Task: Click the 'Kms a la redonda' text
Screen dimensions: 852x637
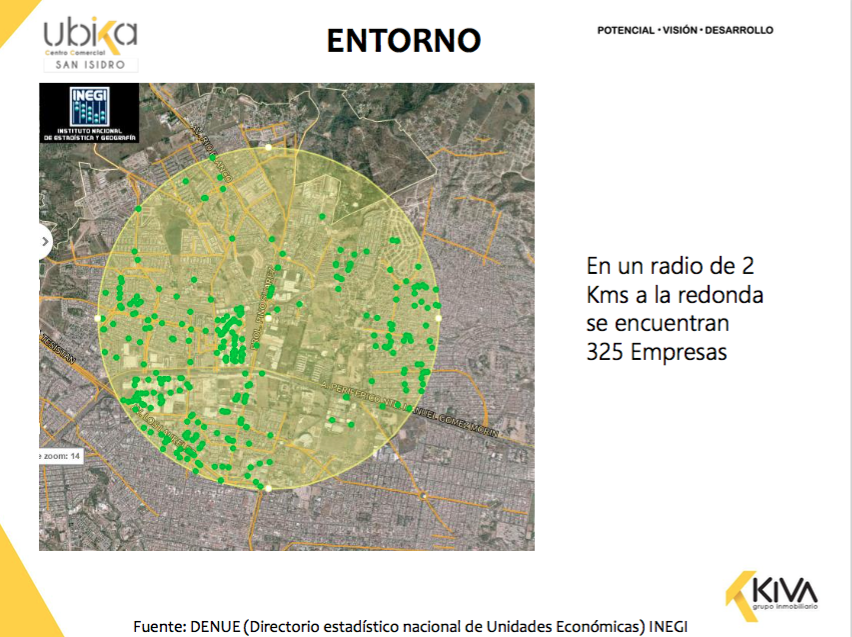Action: pos(675,295)
